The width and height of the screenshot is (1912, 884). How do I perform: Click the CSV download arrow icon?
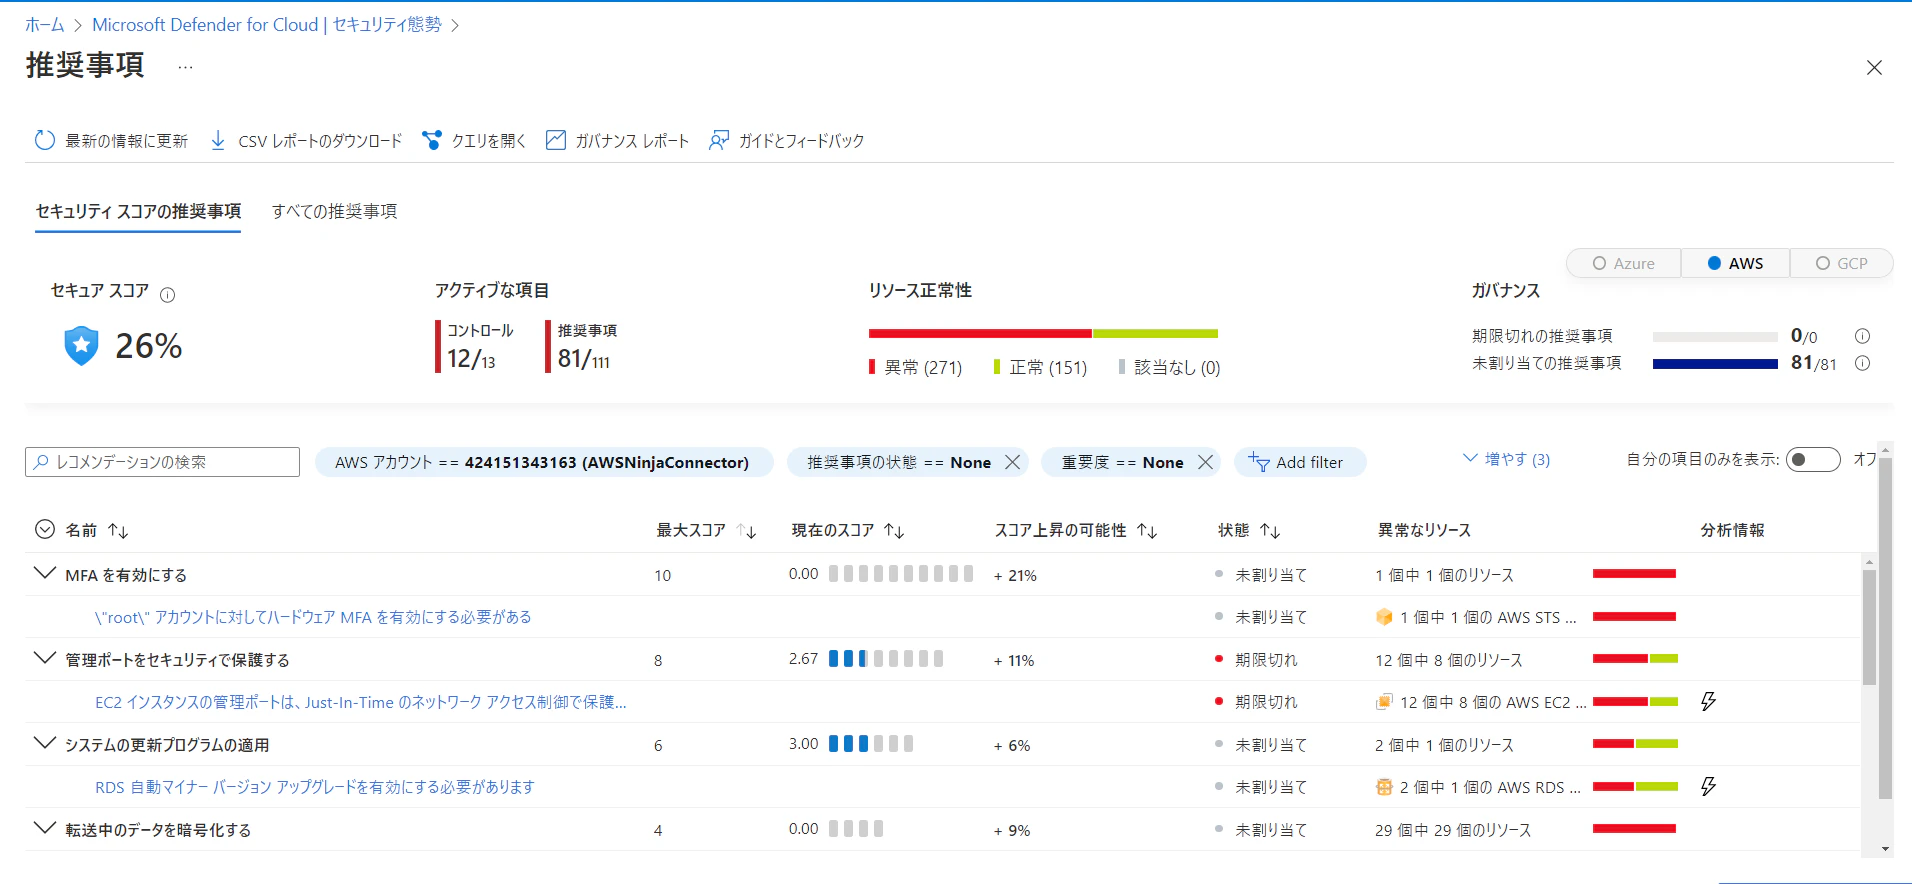[x=218, y=140]
